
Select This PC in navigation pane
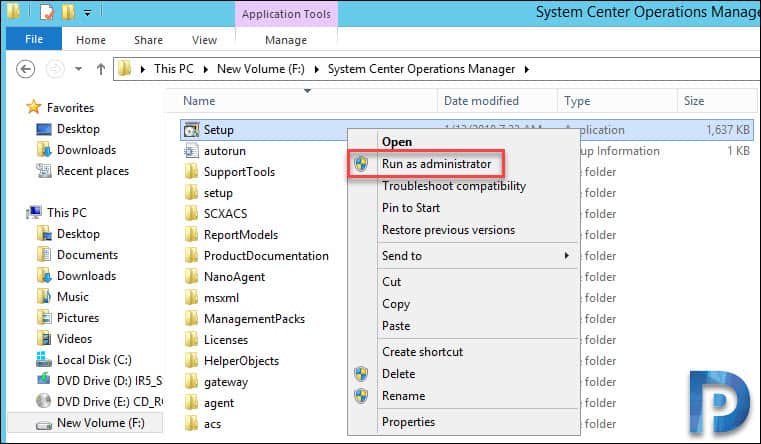click(66, 213)
